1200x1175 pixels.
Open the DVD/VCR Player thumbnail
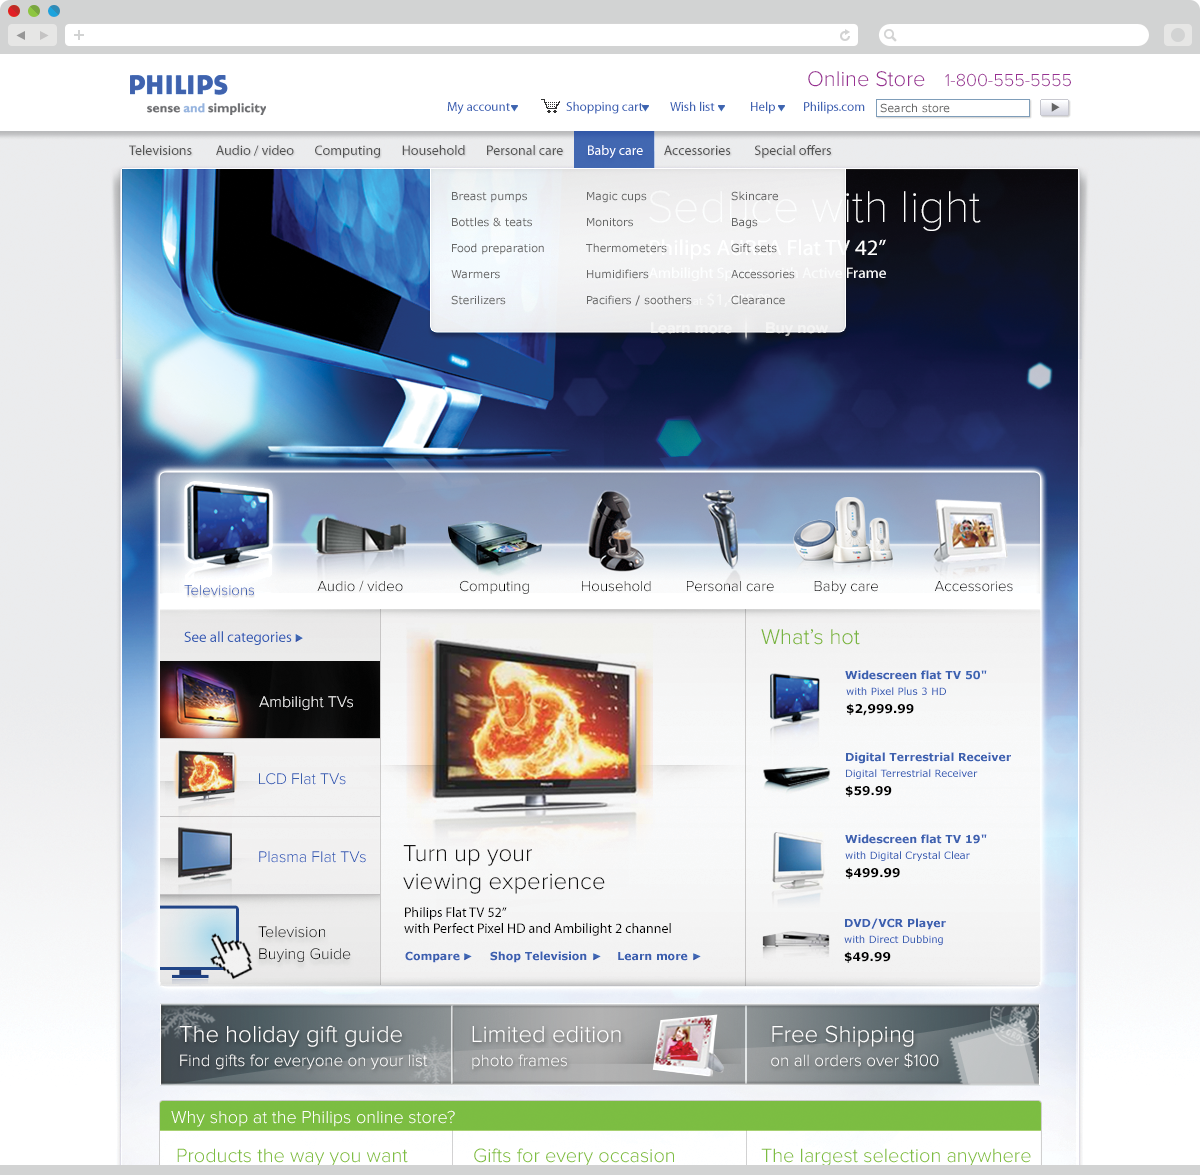click(x=796, y=941)
